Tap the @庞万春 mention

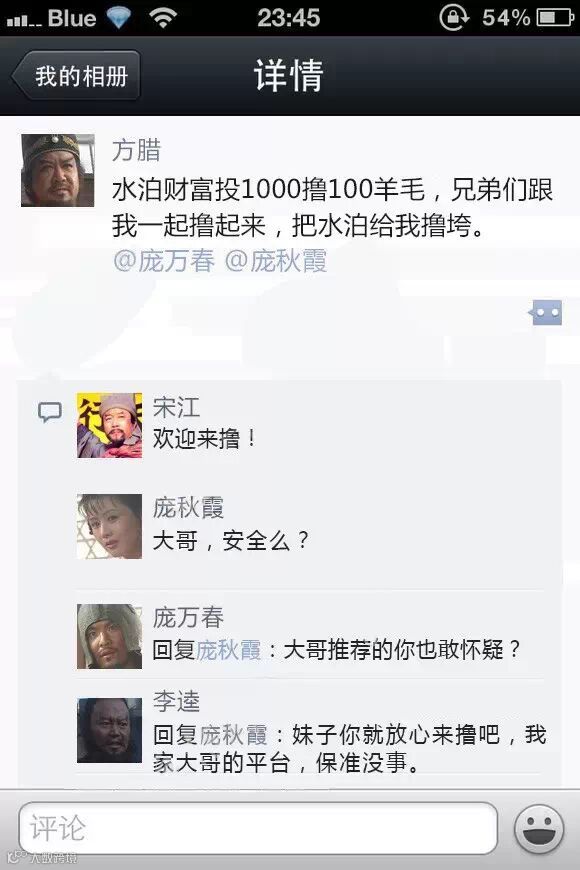164,260
